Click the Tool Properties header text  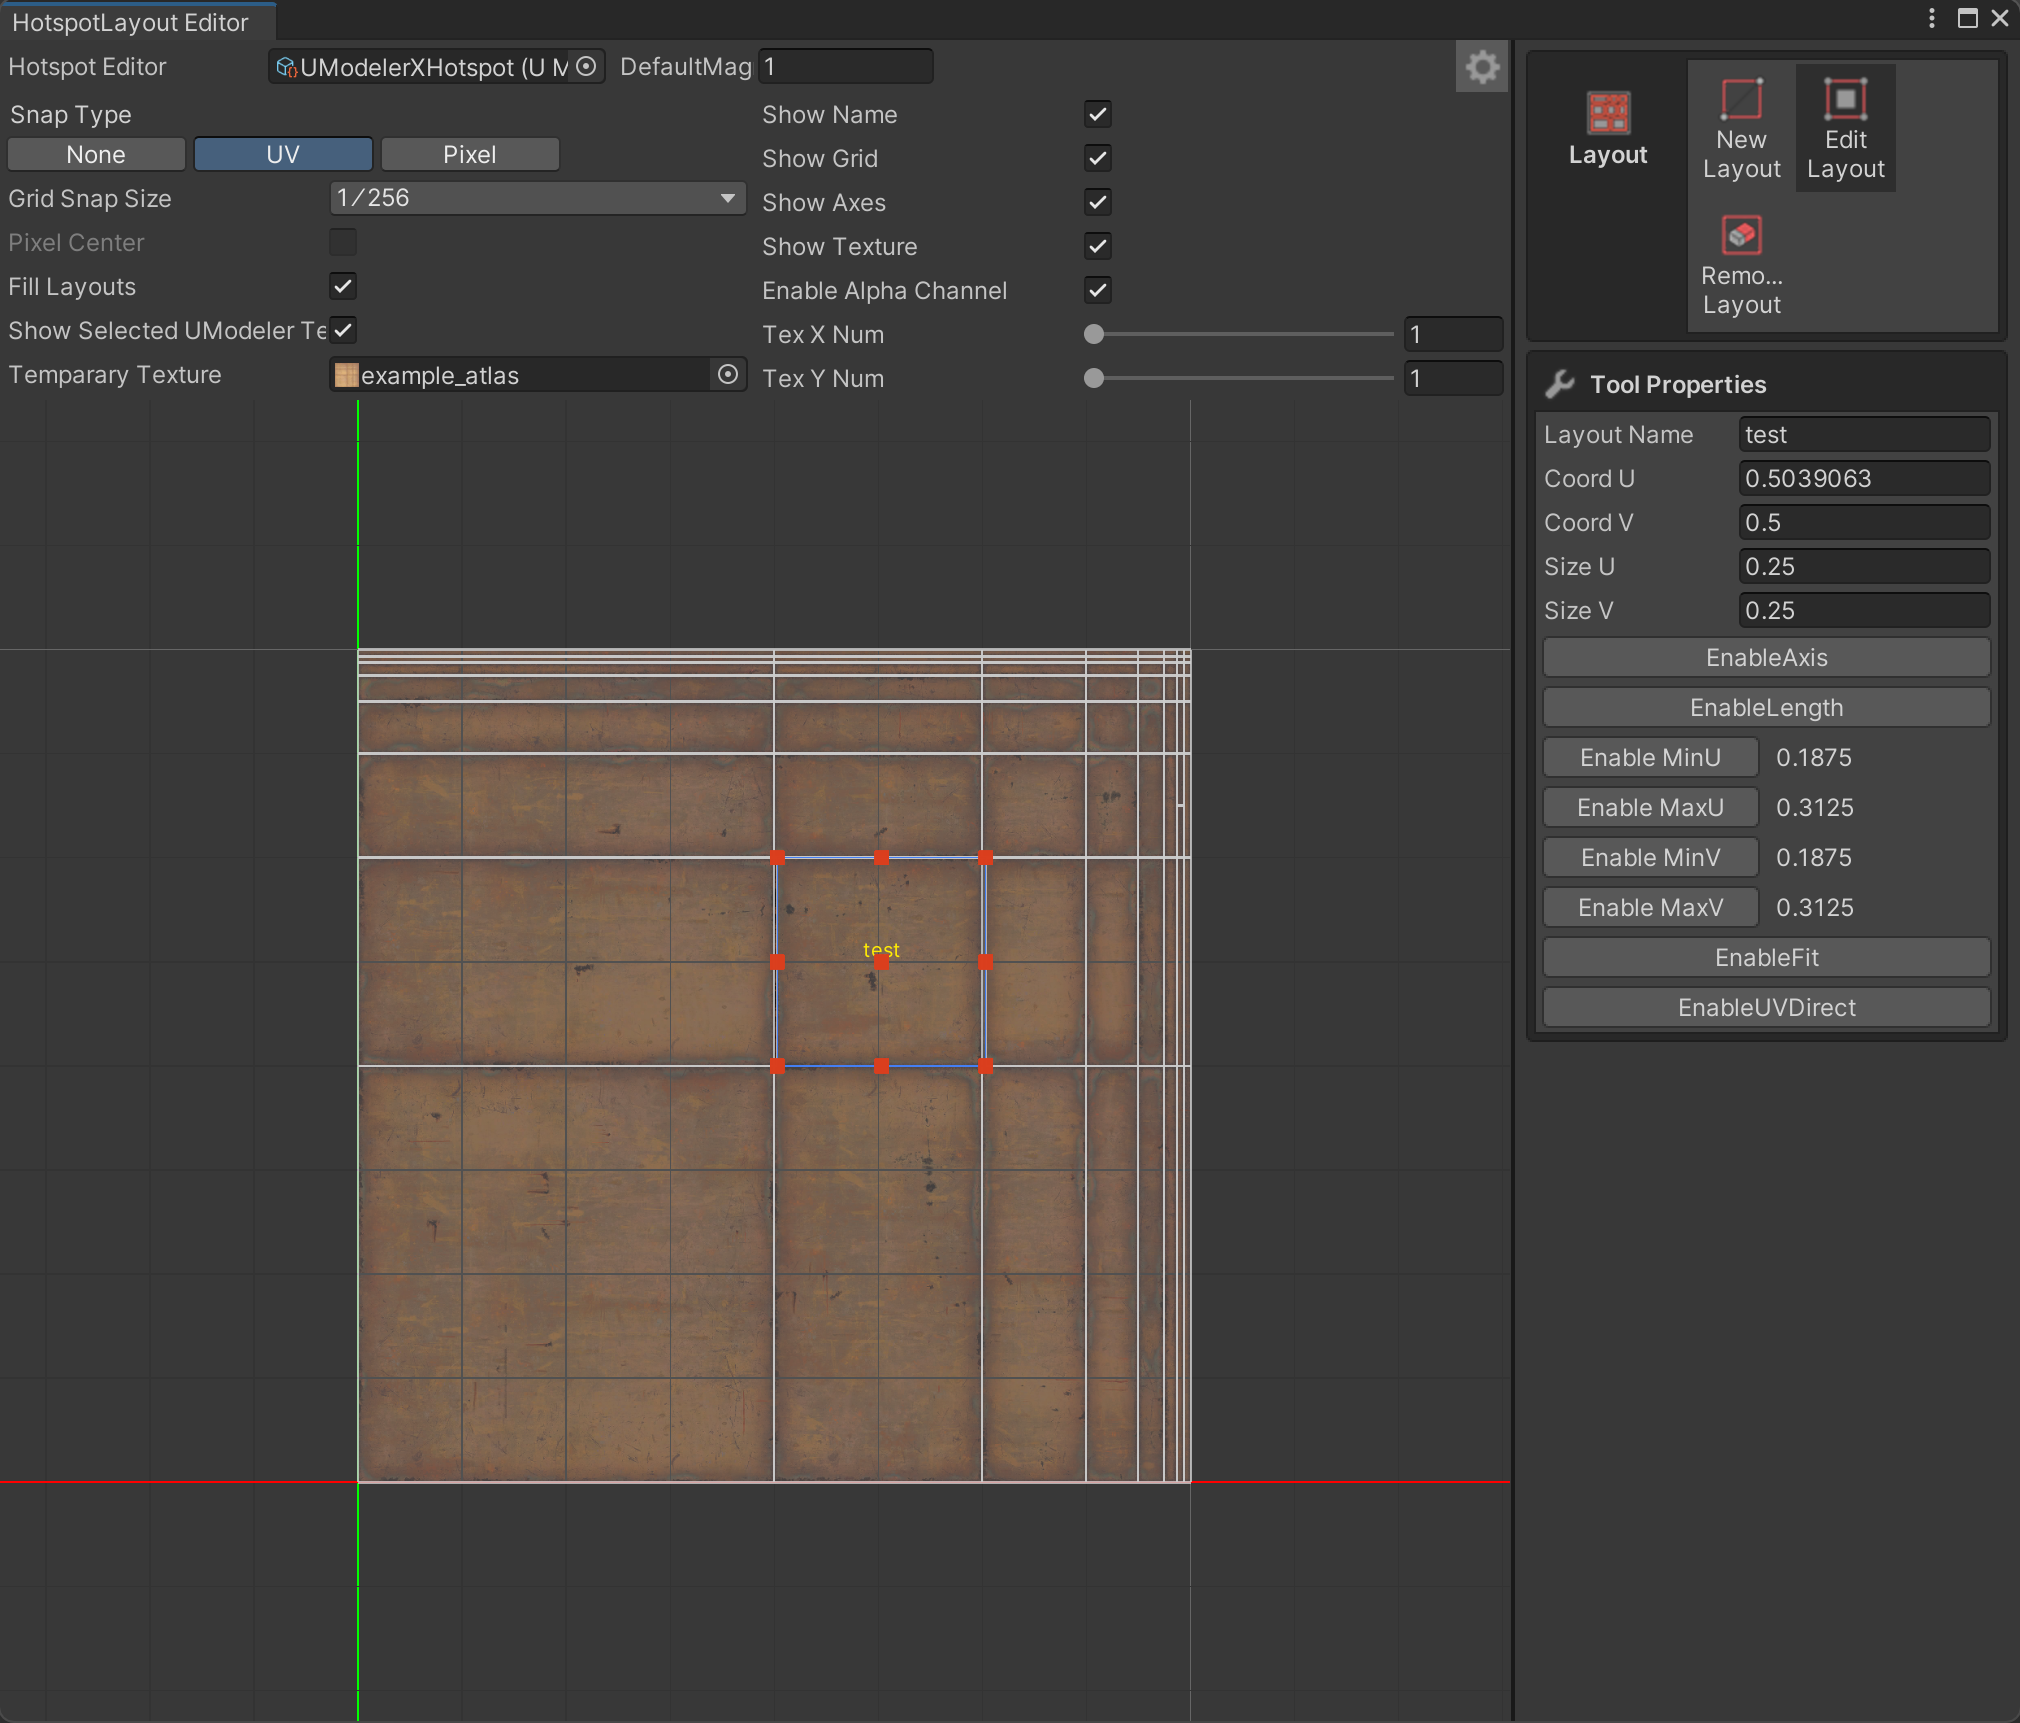point(1678,385)
